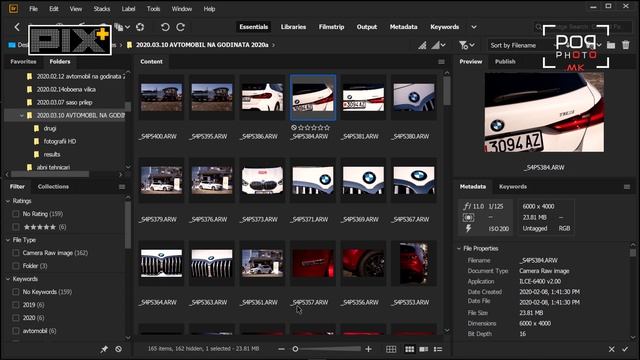Collapse the Keywords filter section
Image resolution: width=640 pixels, height=360 pixels.
(8, 279)
